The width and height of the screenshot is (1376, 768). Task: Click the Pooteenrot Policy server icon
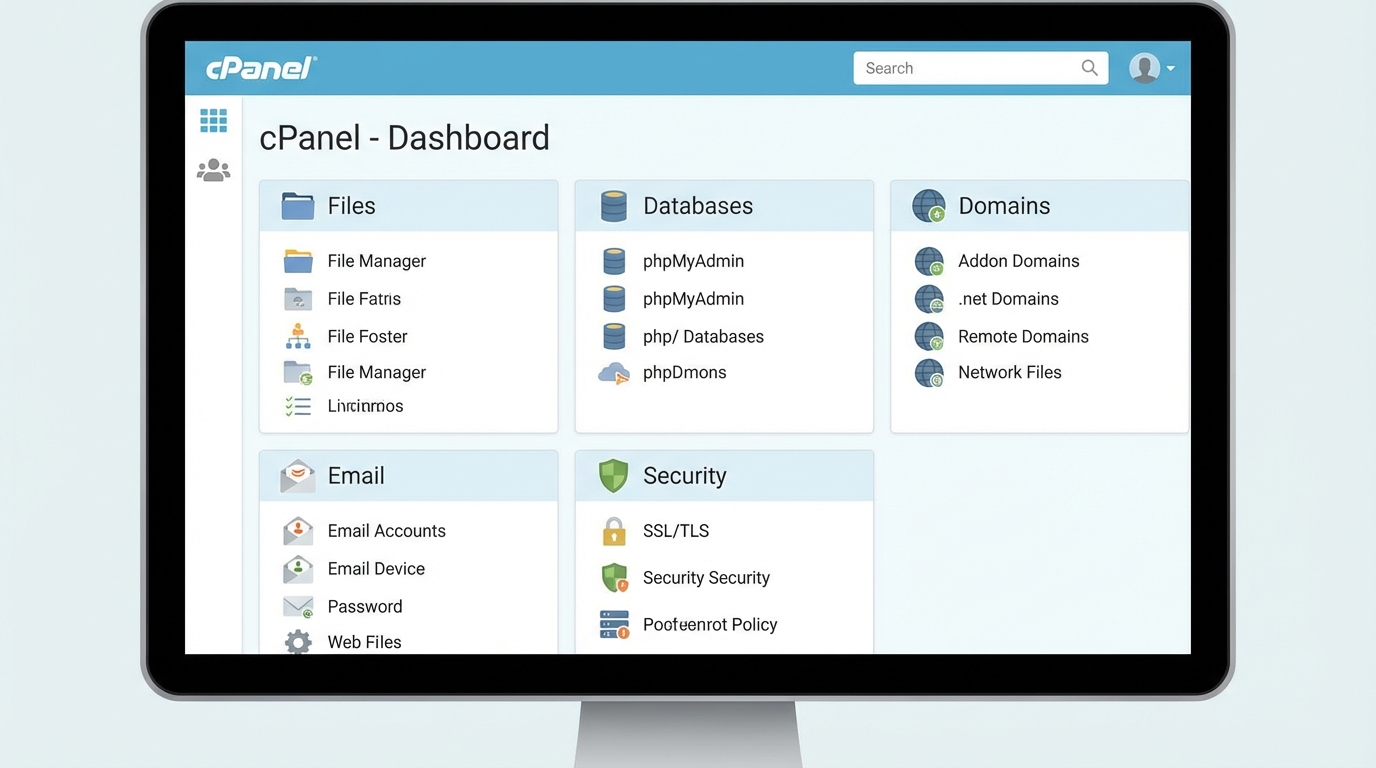pyautogui.click(x=613, y=624)
